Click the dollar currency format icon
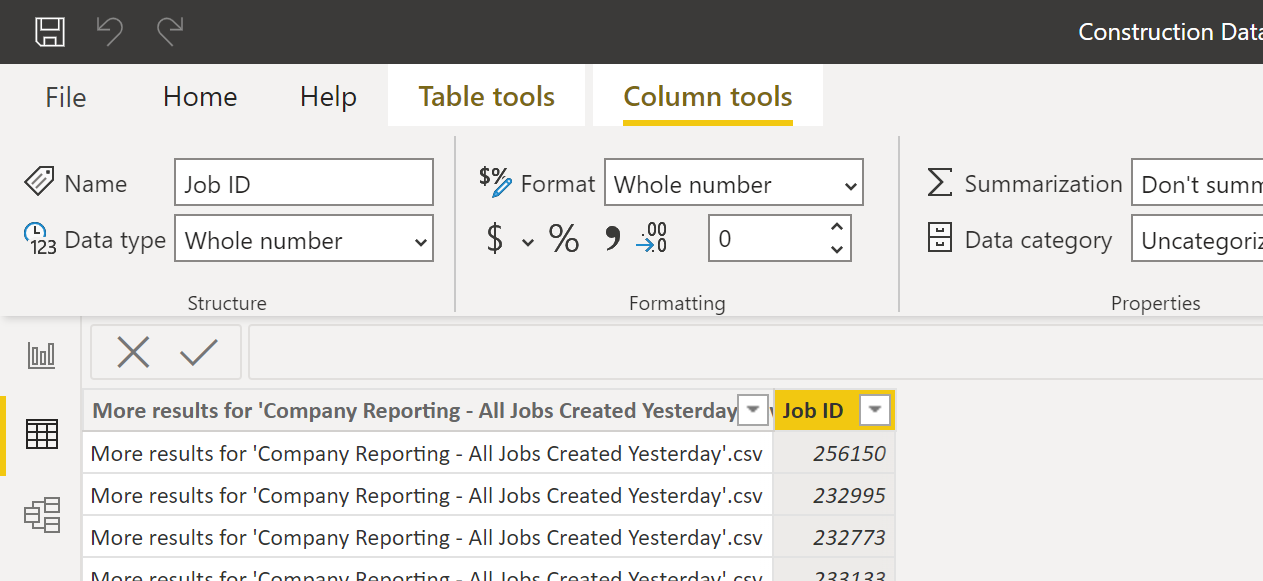The height and width of the screenshot is (581, 1263). pos(495,239)
